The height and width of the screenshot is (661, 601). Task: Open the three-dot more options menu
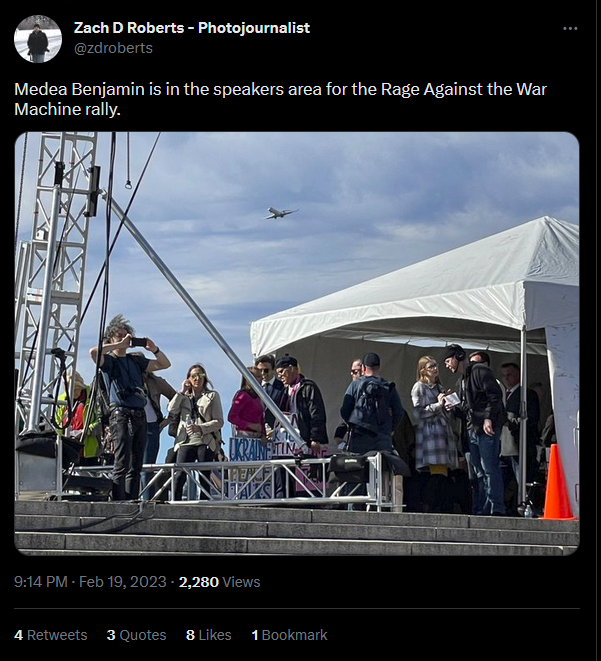pyautogui.click(x=570, y=29)
